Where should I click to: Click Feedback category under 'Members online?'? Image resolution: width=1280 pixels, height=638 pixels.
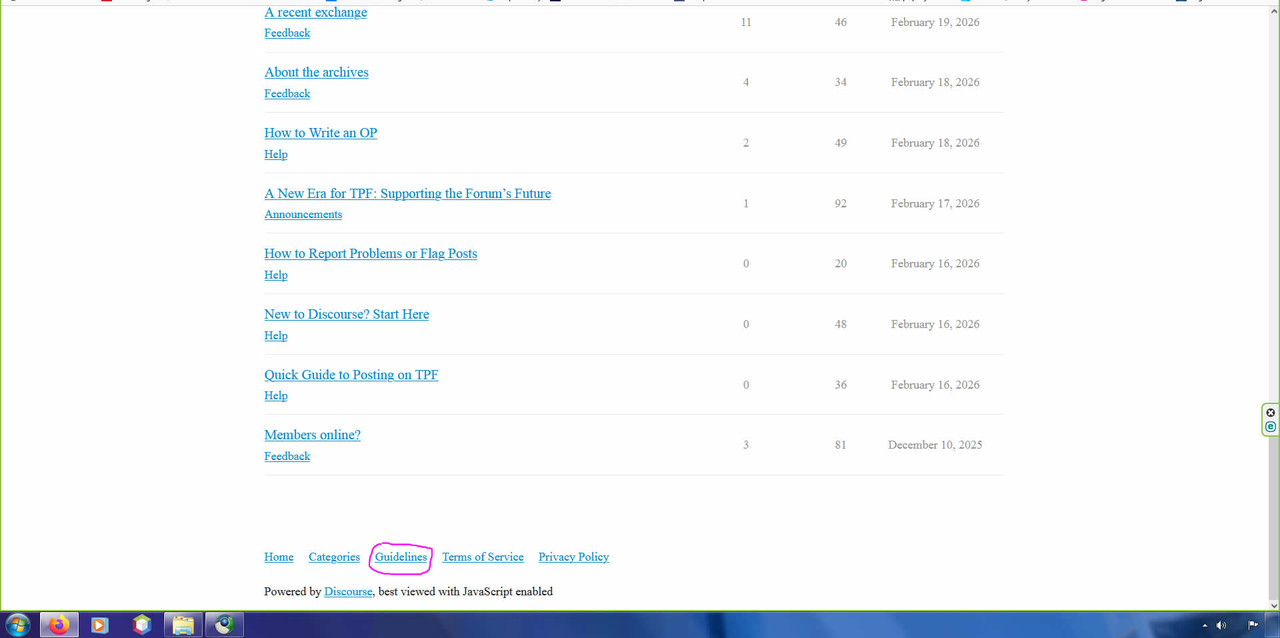[287, 456]
